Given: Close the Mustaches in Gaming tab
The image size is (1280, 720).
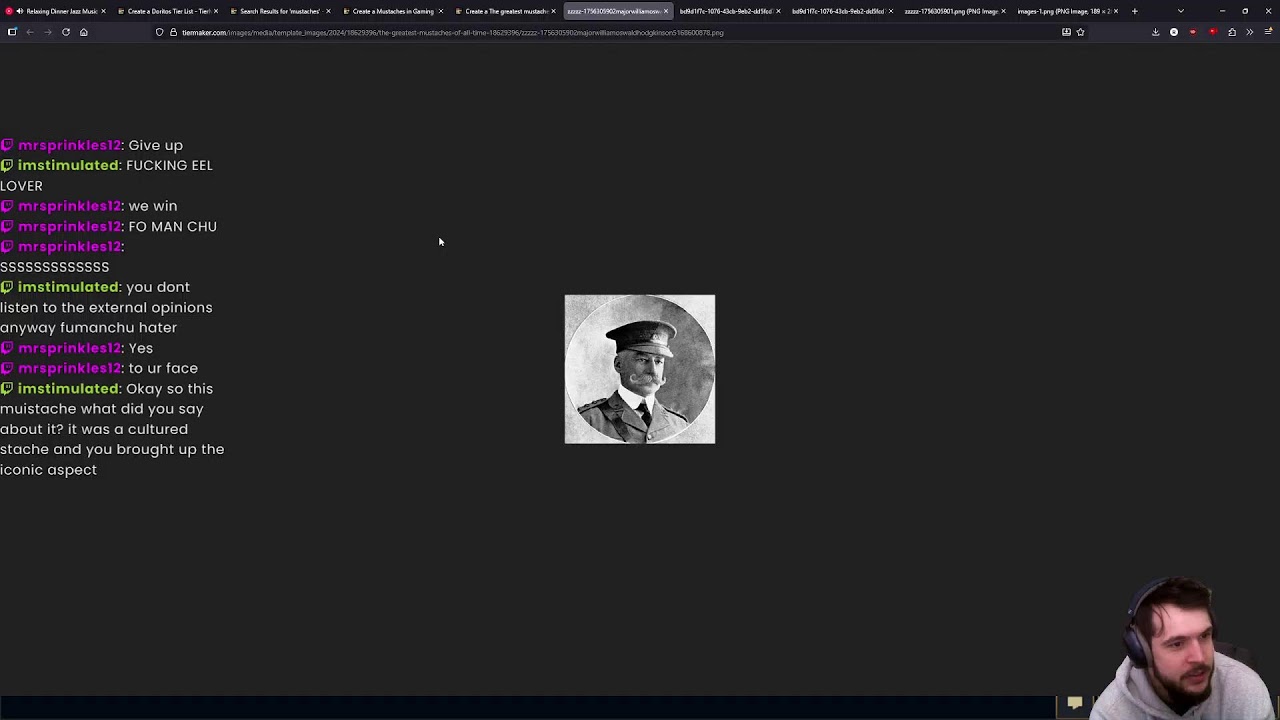Looking at the screenshot, I should tap(440, 11).
